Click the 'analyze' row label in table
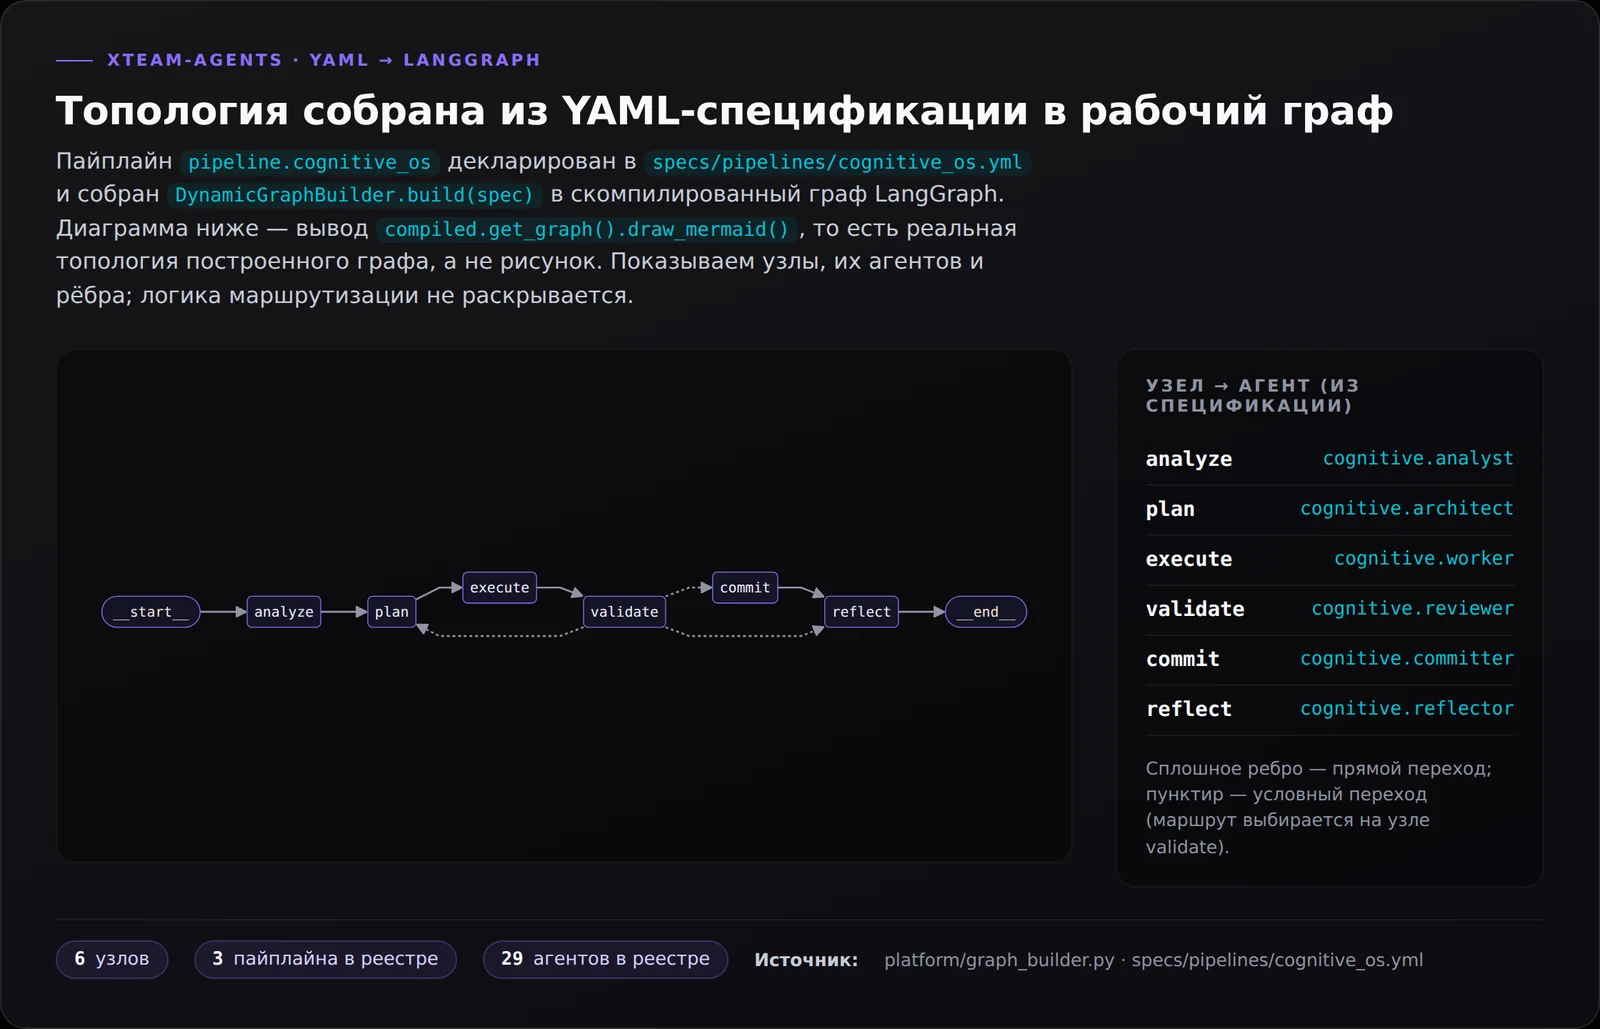The image size is (1600, 1029). pos(1189,459)
